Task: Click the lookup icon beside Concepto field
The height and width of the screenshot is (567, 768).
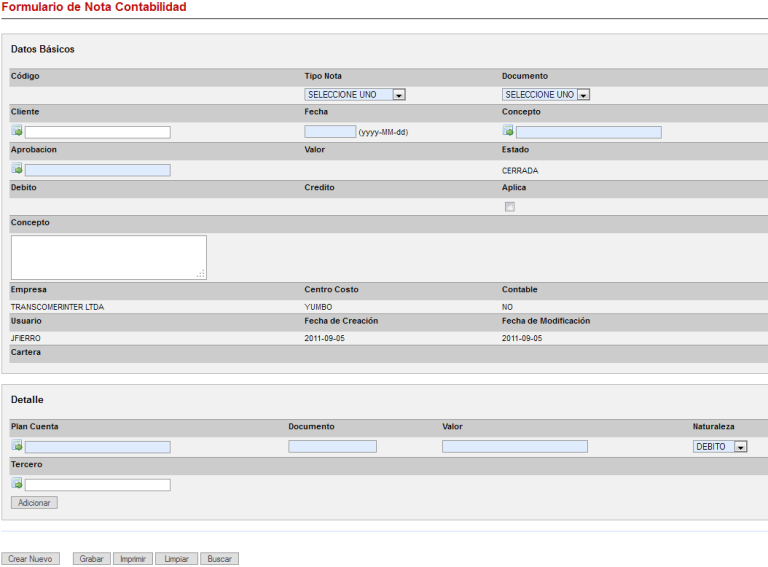Action: [x=508, y=131]
